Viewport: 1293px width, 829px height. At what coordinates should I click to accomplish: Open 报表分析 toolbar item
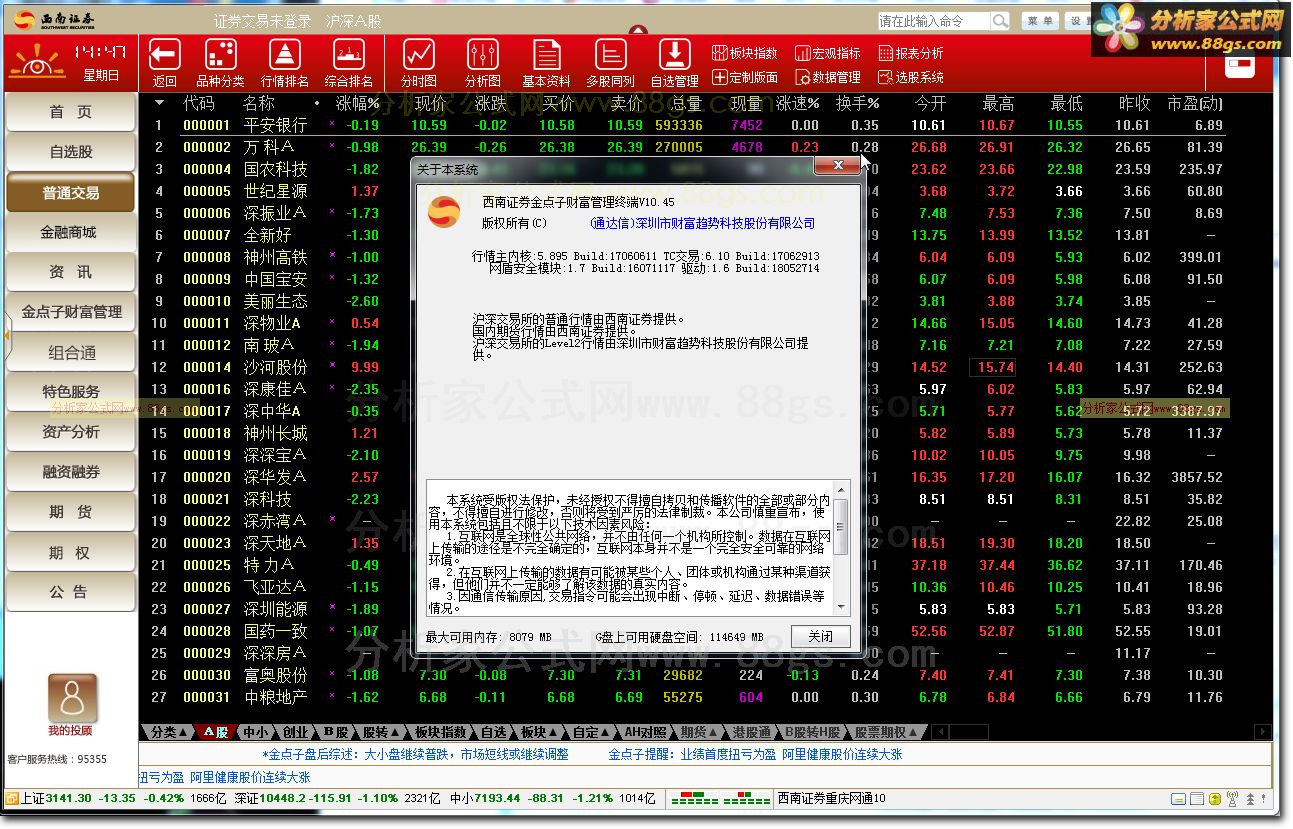pos(911,53)
